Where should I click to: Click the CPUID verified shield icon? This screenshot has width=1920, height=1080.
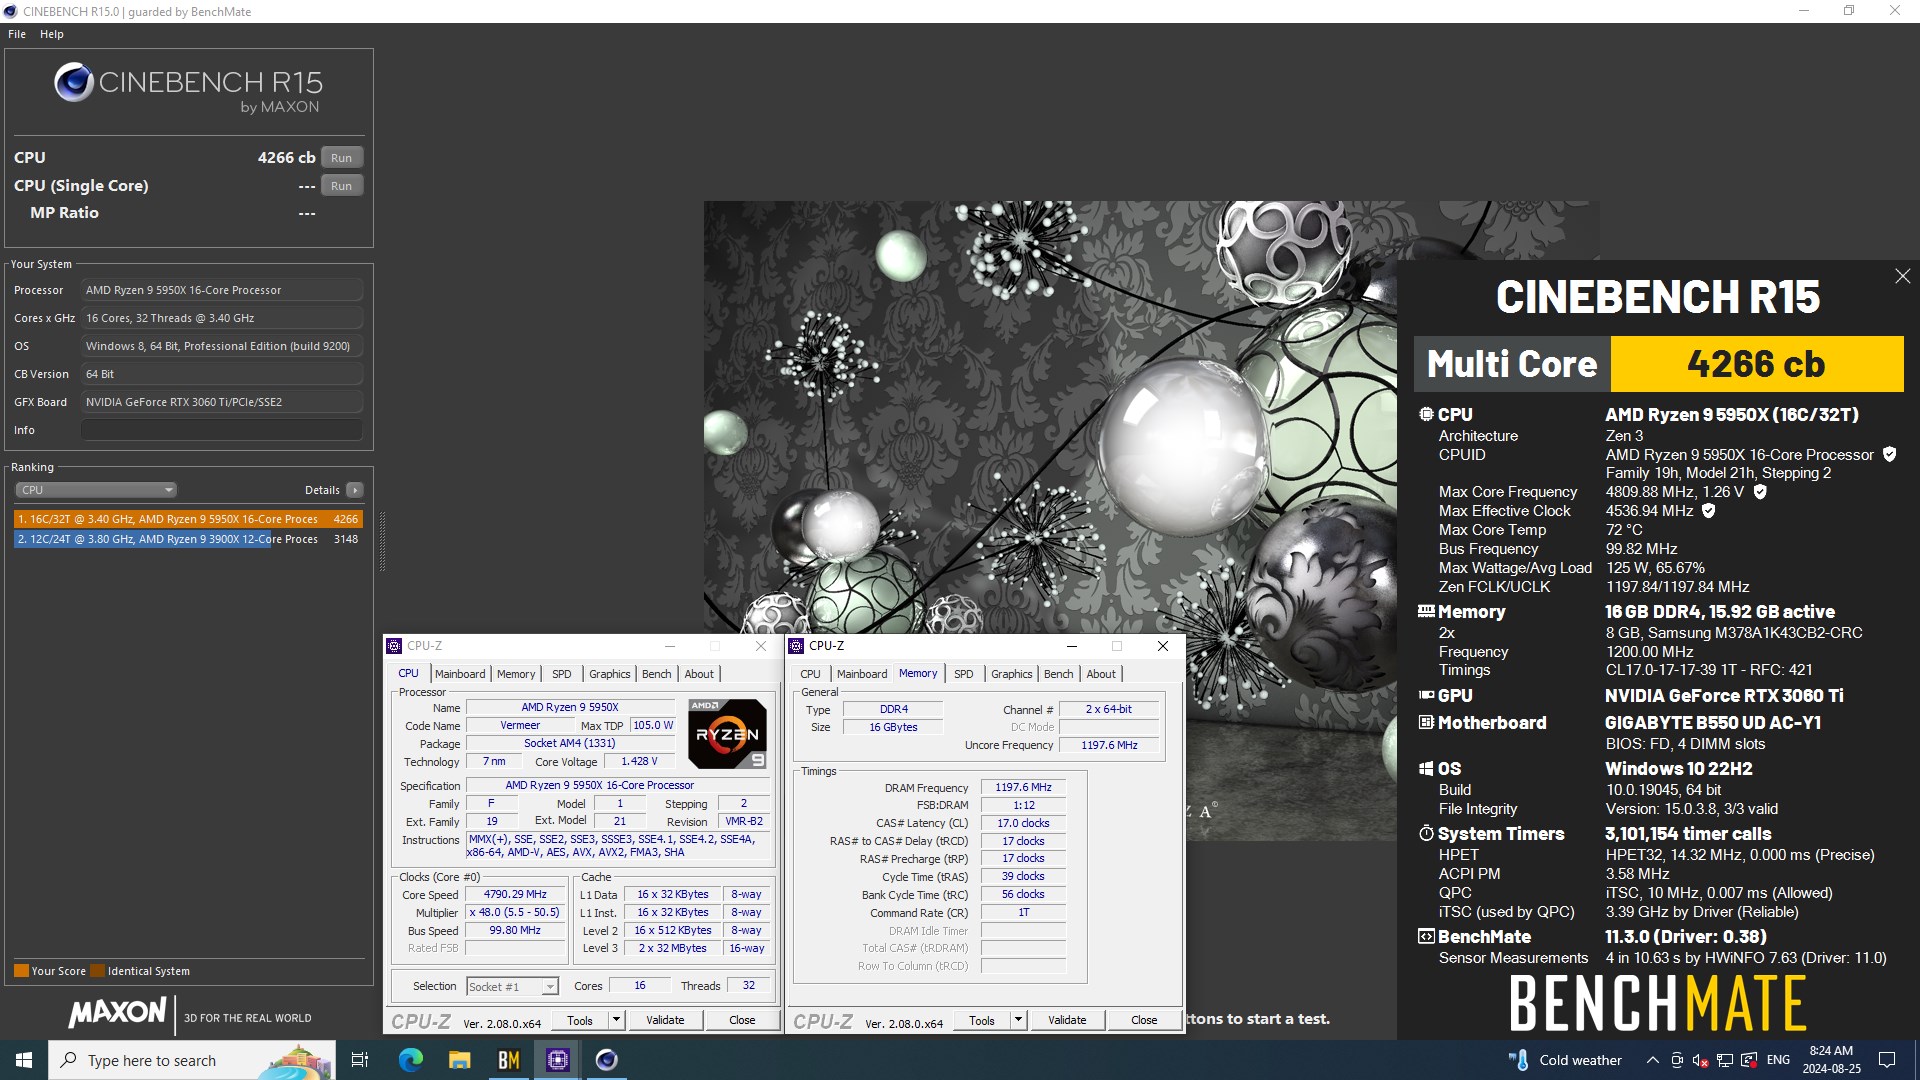[x=1889, y=454]
